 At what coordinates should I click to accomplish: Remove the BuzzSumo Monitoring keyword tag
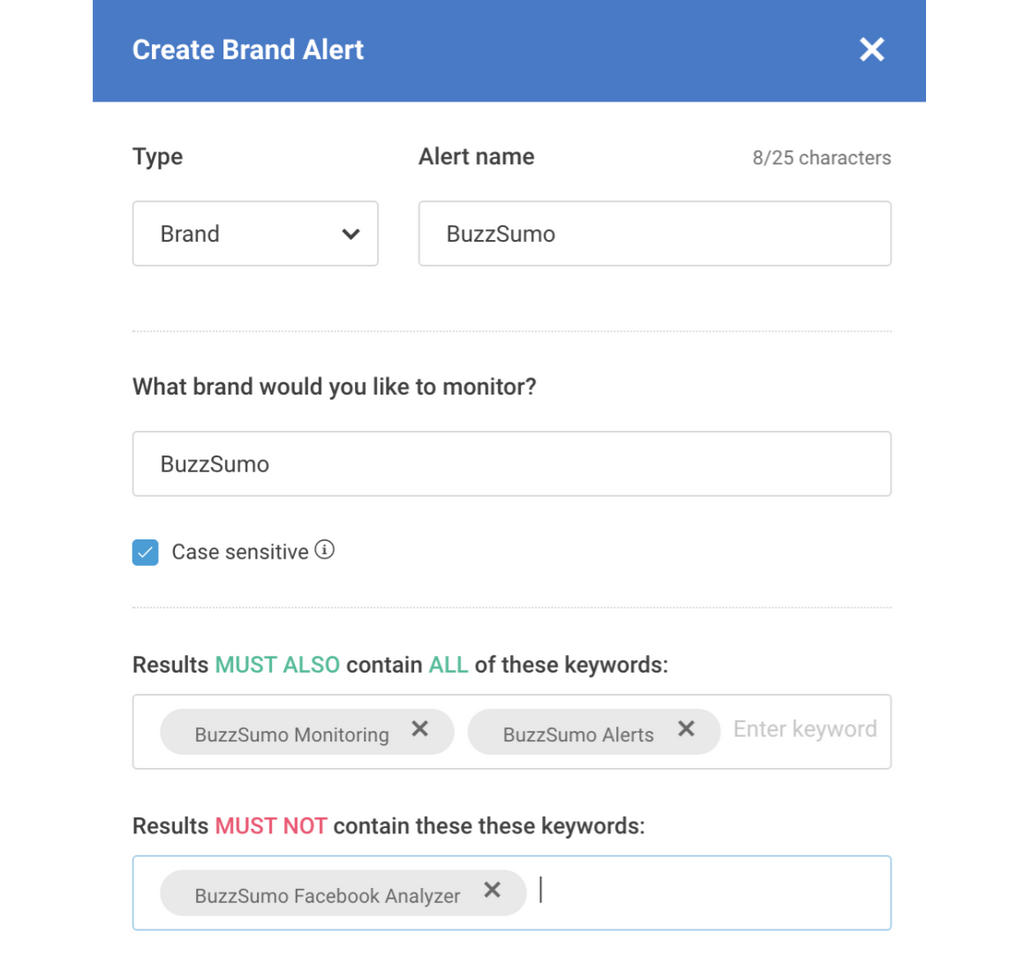coord(420,730)
